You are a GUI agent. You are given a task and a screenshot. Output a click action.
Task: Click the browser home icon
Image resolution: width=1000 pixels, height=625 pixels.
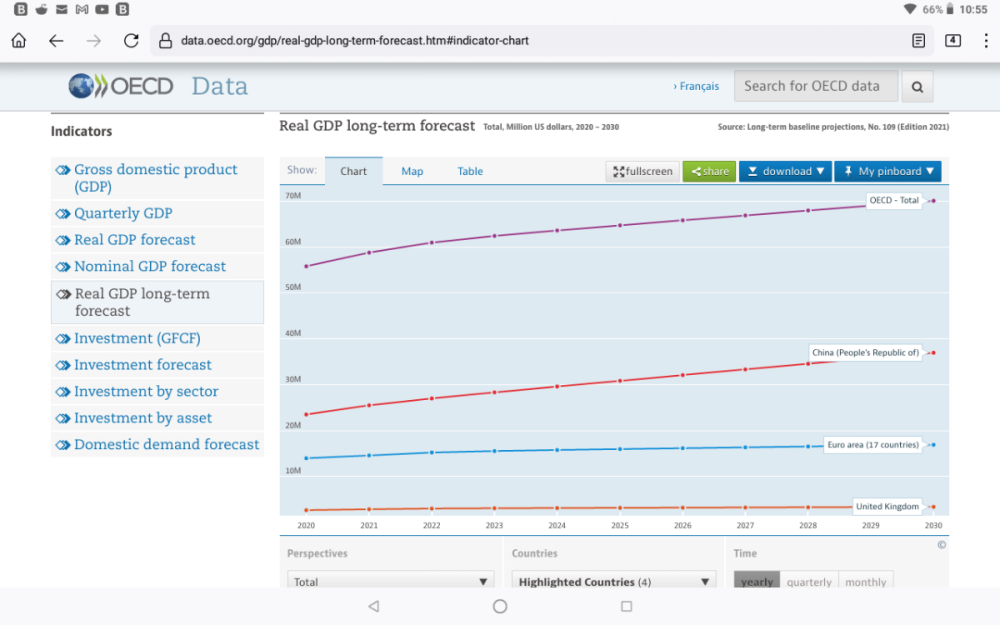tap(19, 41)
